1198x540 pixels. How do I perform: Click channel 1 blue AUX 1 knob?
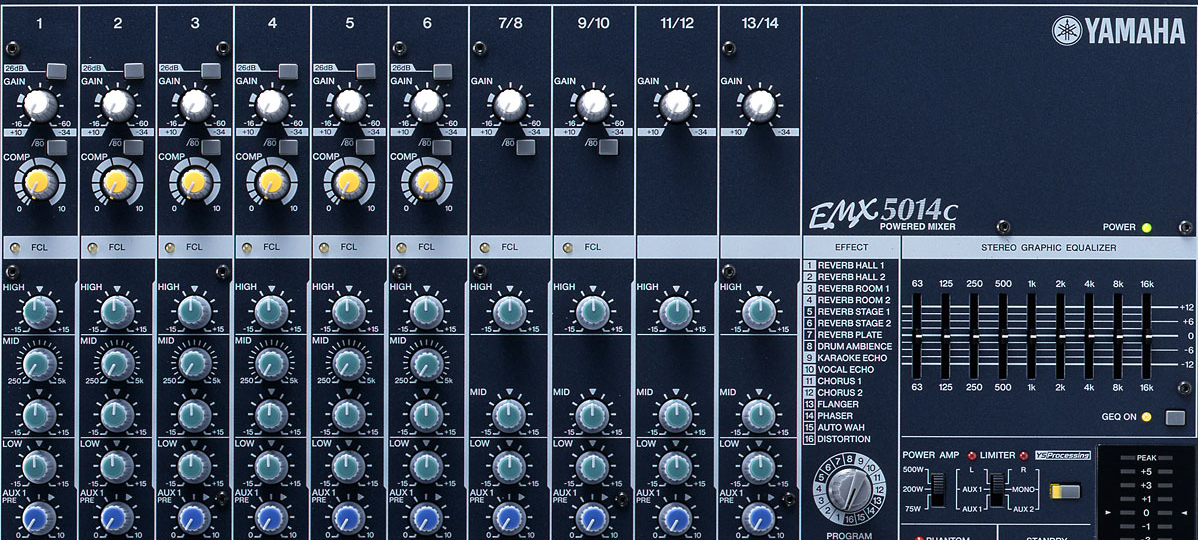pyautogui.click(x=40, y=518)
